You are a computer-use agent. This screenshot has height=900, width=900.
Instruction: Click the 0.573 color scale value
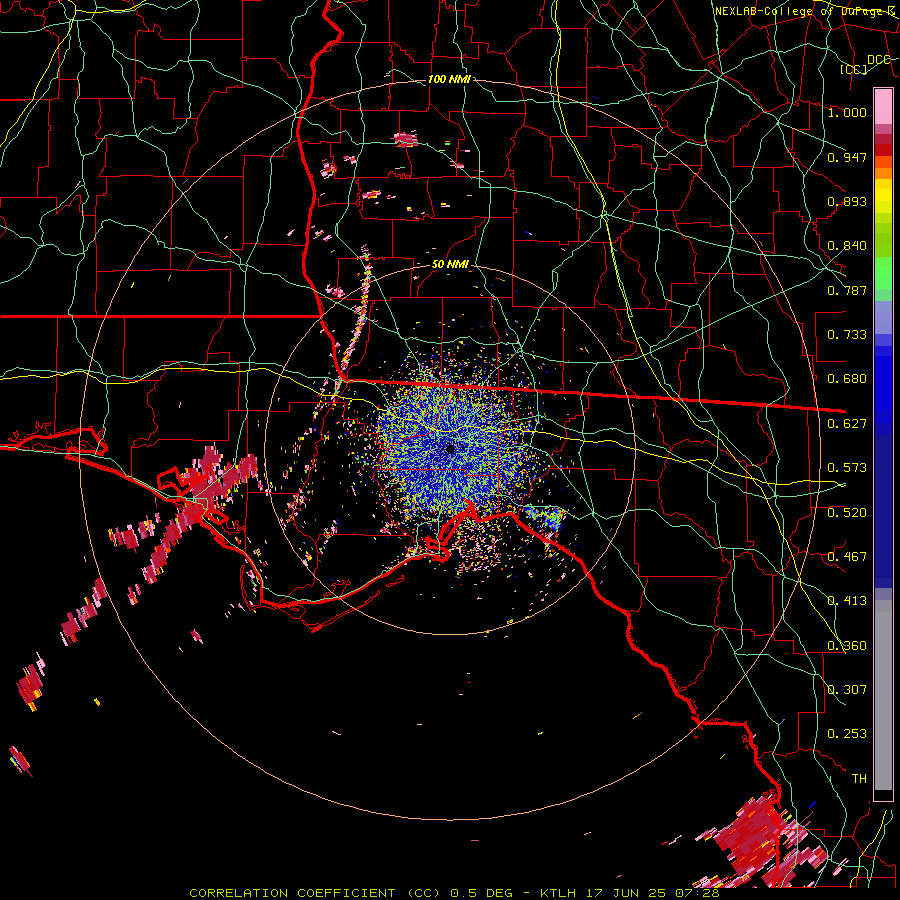tap(847, 468)
